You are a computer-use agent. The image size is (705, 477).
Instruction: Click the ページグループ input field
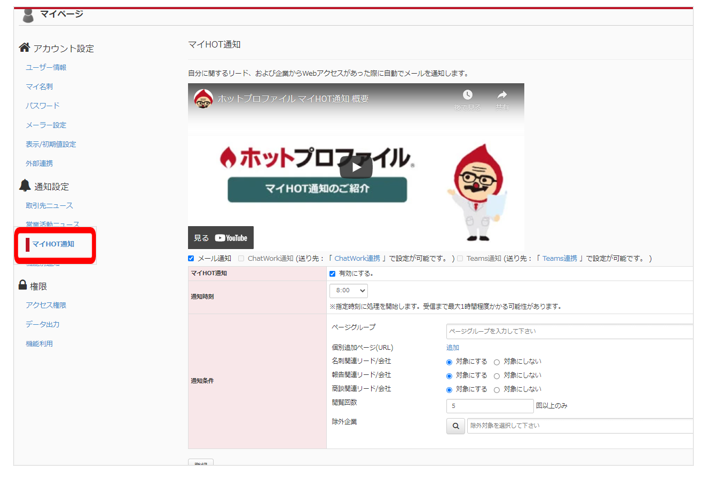click(569, 331)
